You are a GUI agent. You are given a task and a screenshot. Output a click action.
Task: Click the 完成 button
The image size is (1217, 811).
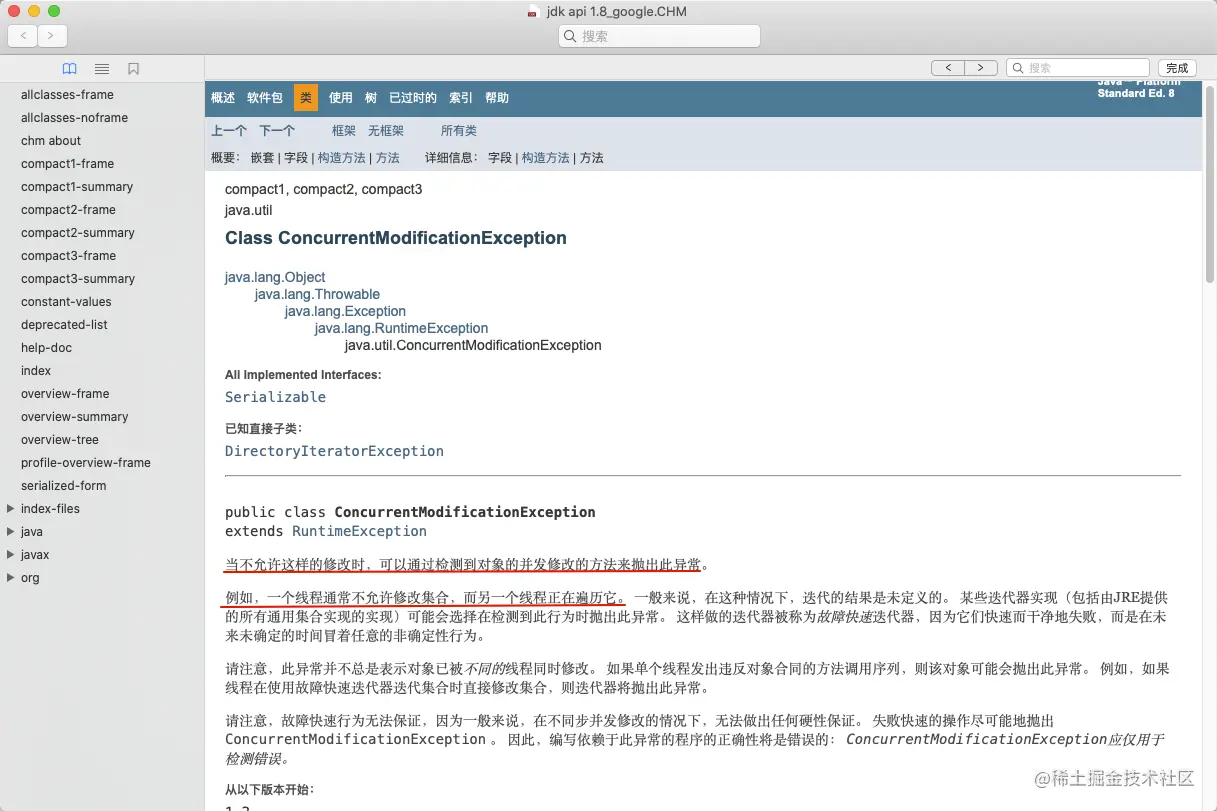pyautogui.click(x=1177, y=68)
